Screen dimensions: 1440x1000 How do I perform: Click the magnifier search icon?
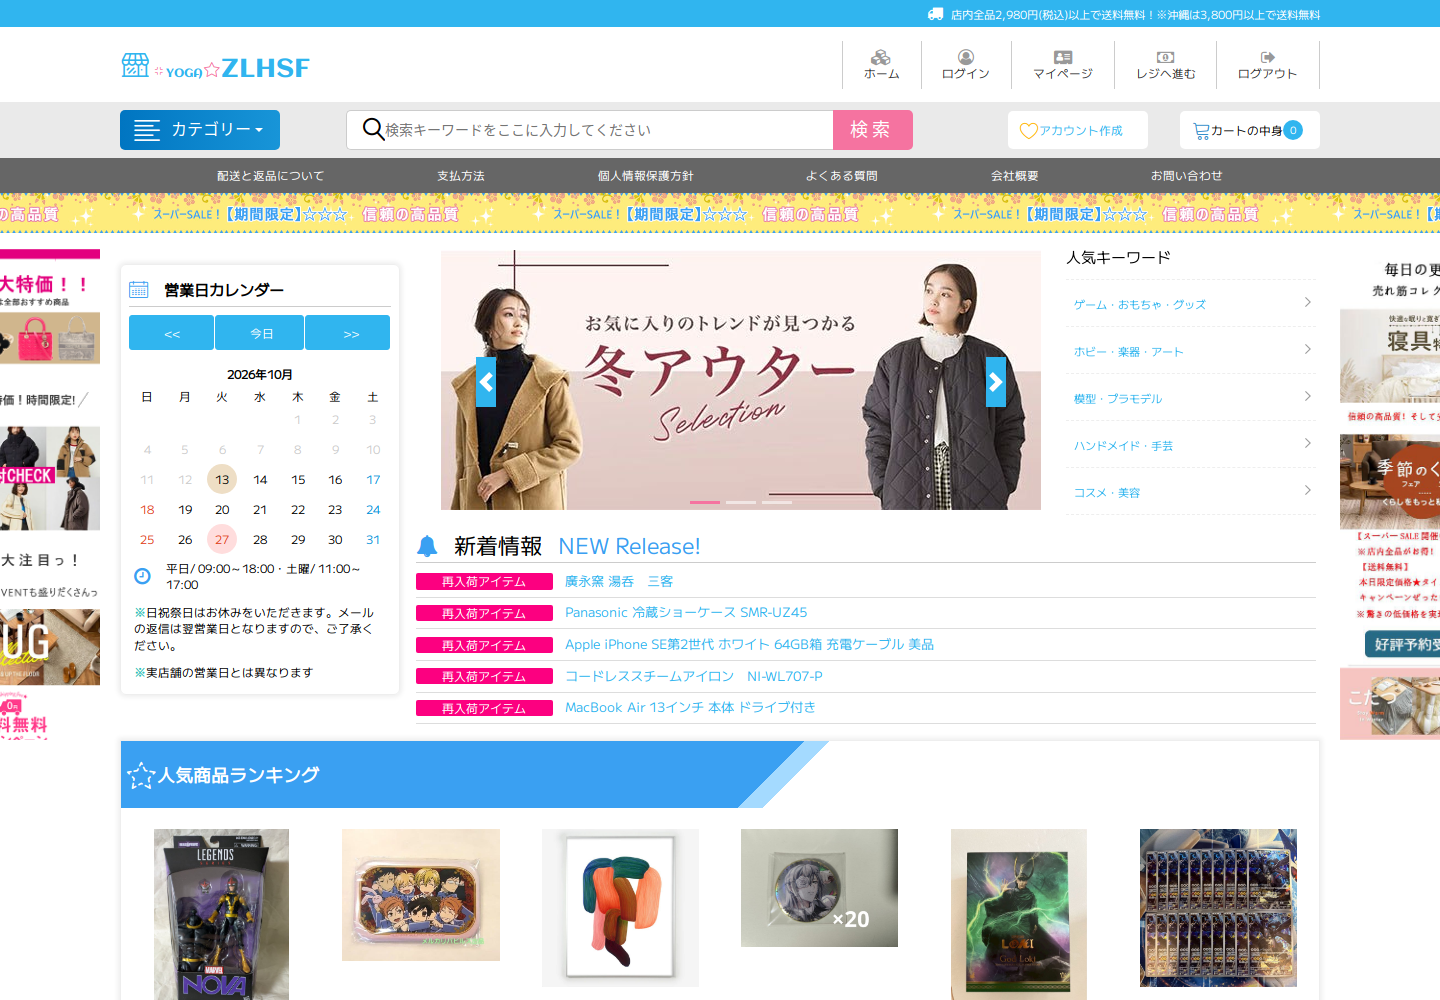coord(373,129)
